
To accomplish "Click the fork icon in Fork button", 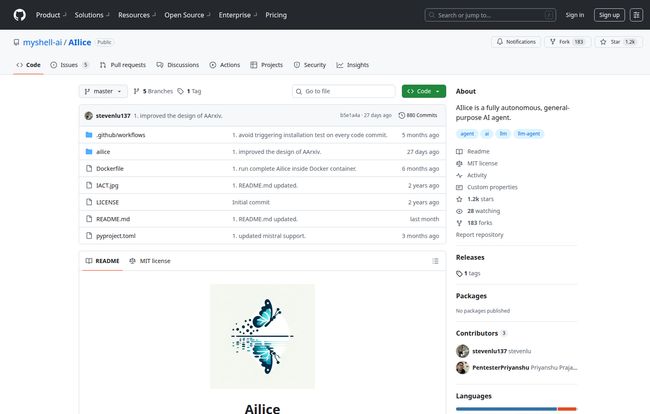I will click(x=553, y=42).
